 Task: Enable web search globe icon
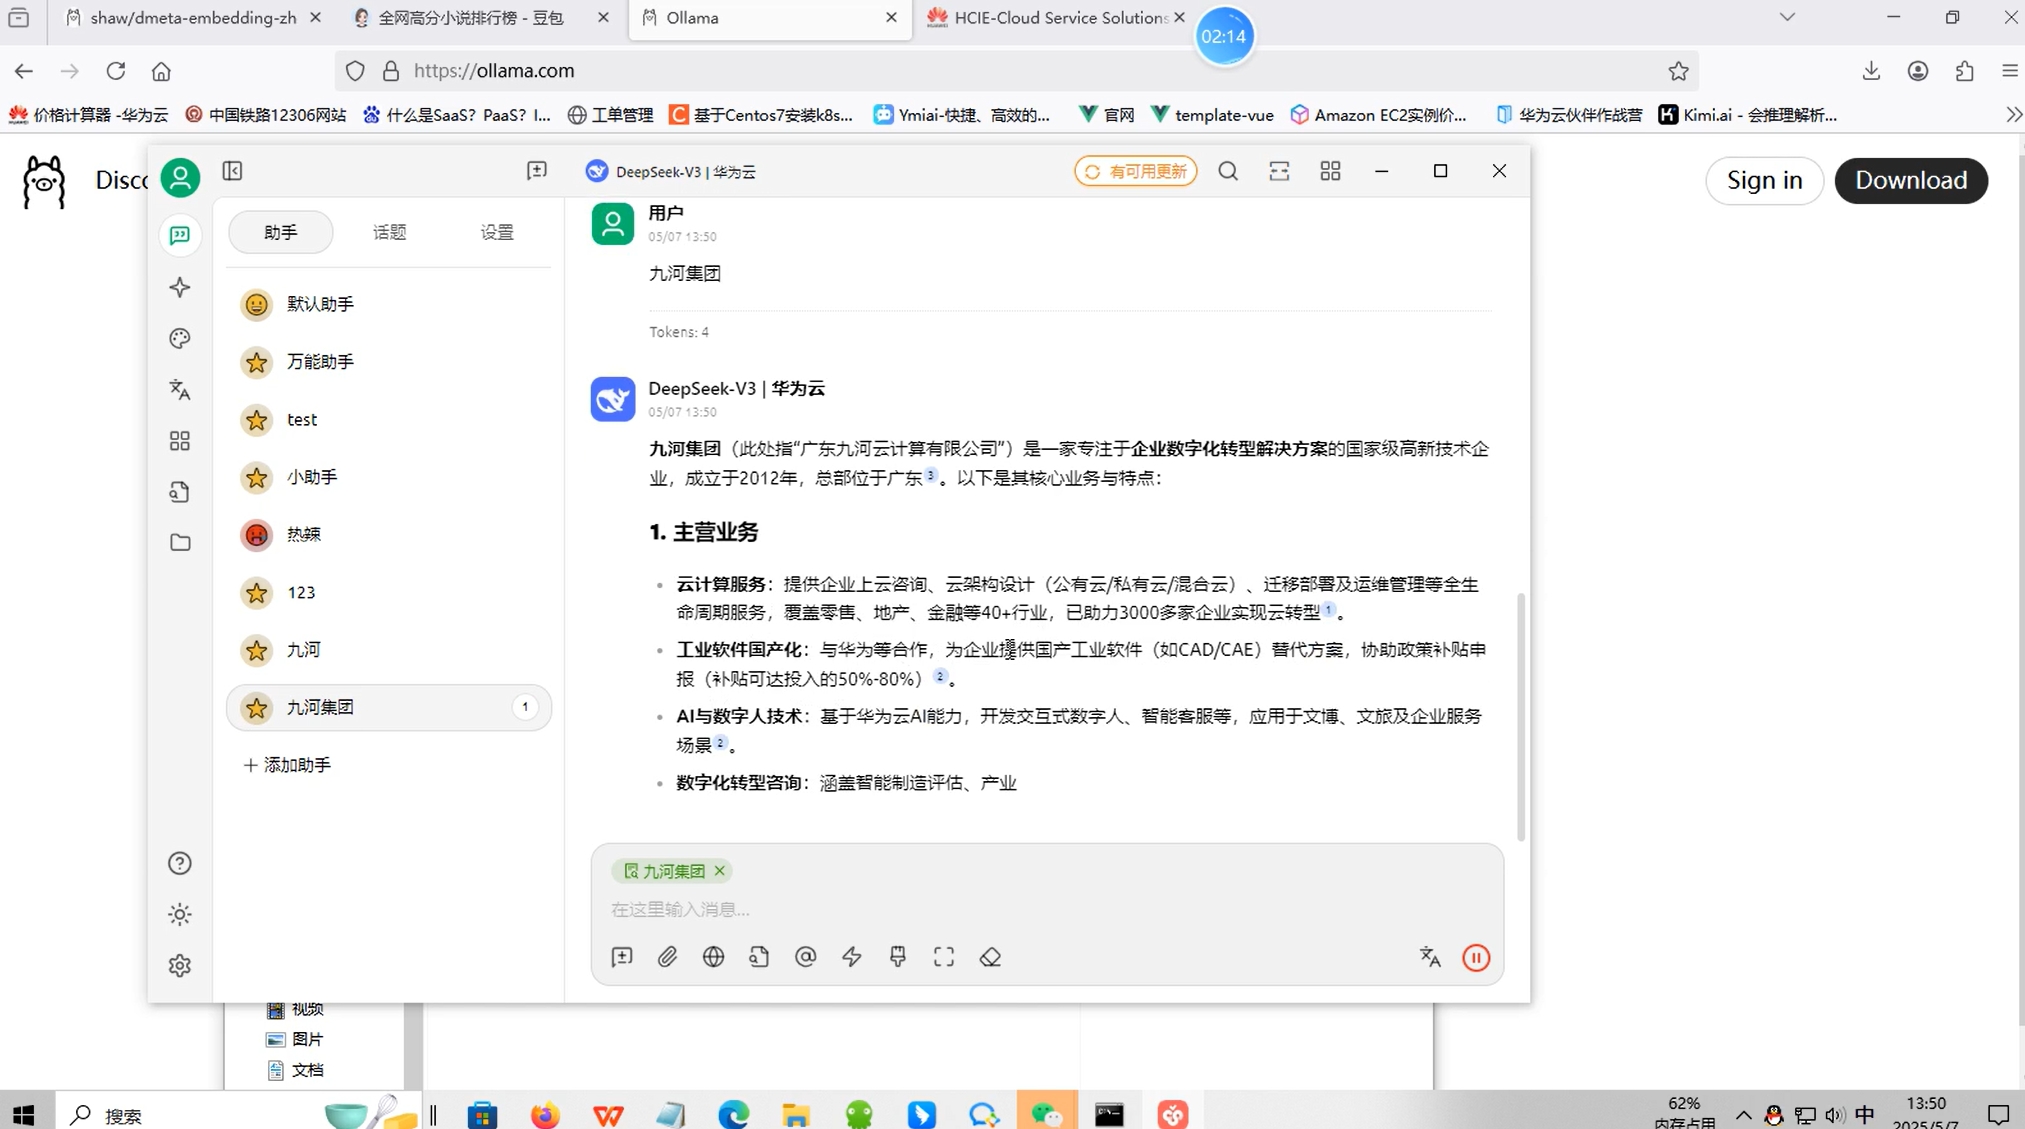click(x=713, y=957)
